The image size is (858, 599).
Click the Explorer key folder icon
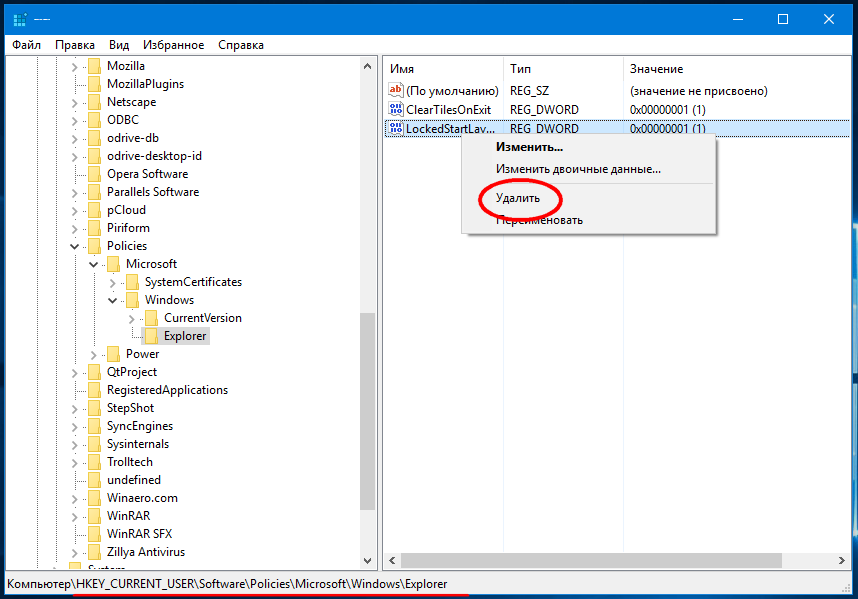coord(151,336)
